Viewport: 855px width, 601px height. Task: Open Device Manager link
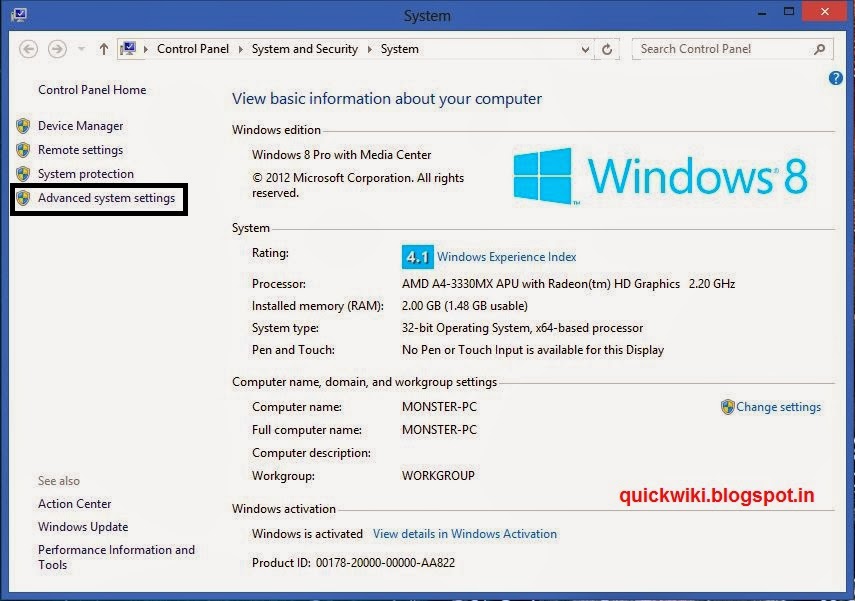pyautogui.click(x=81, y=126)
